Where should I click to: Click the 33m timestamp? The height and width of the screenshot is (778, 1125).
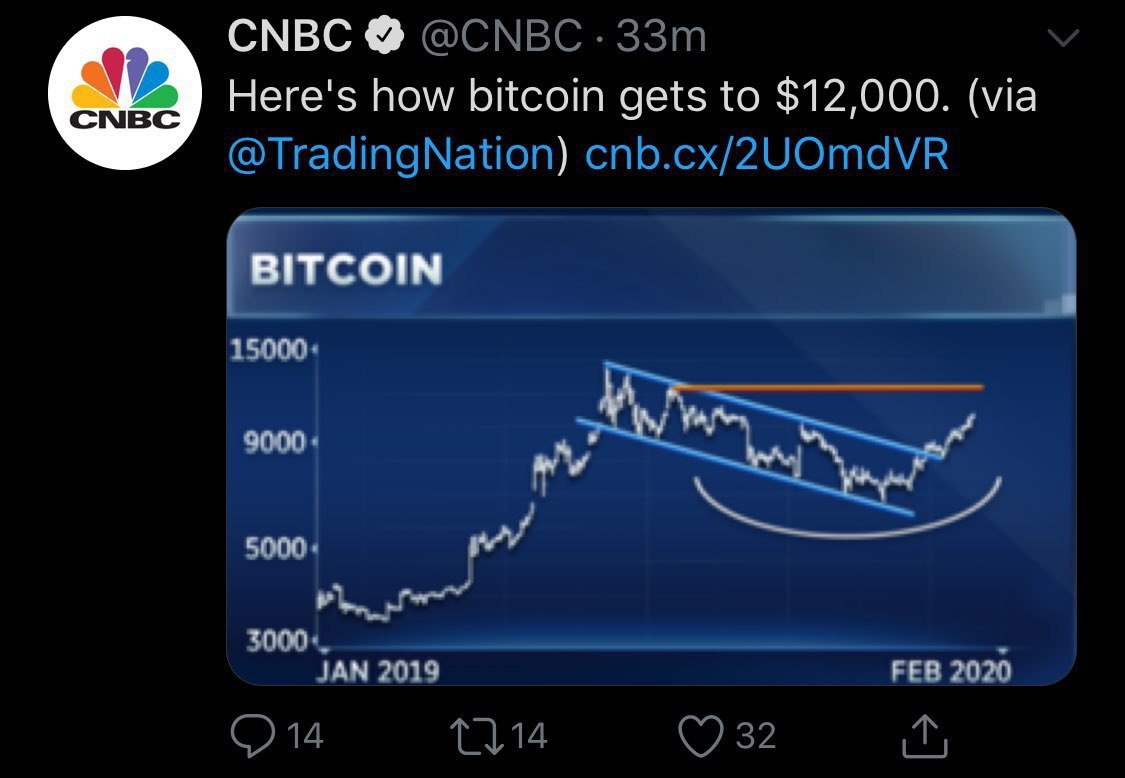click(662, 39)
